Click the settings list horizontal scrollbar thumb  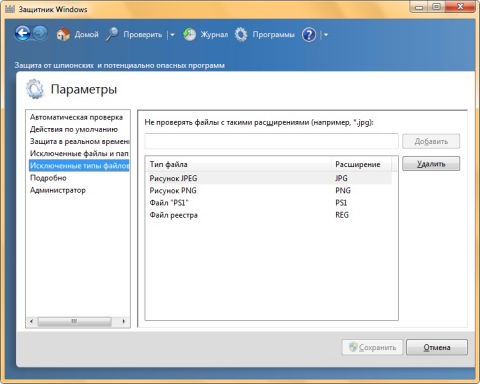74,321
